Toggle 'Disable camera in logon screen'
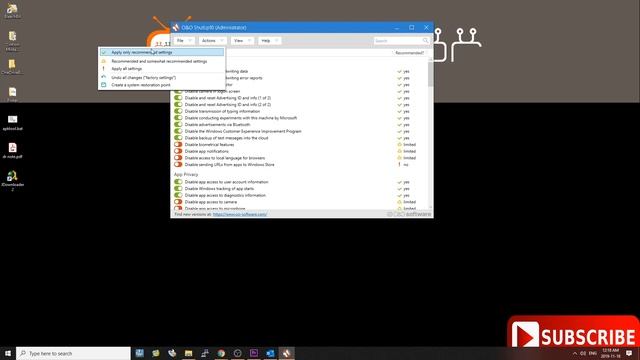 pyautogui.click(x=178, y=91)
